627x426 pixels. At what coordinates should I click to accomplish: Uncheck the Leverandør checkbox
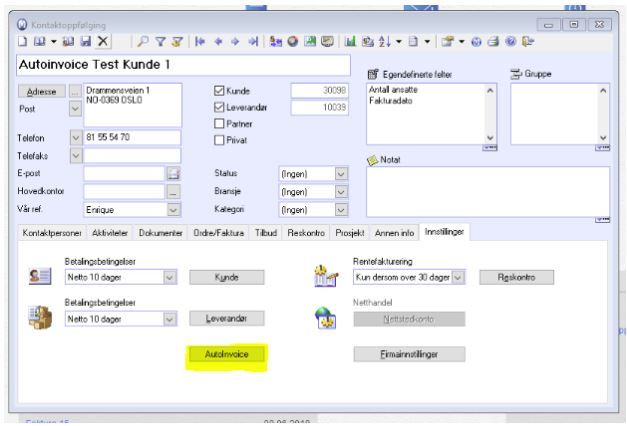[x=219, y=107]
